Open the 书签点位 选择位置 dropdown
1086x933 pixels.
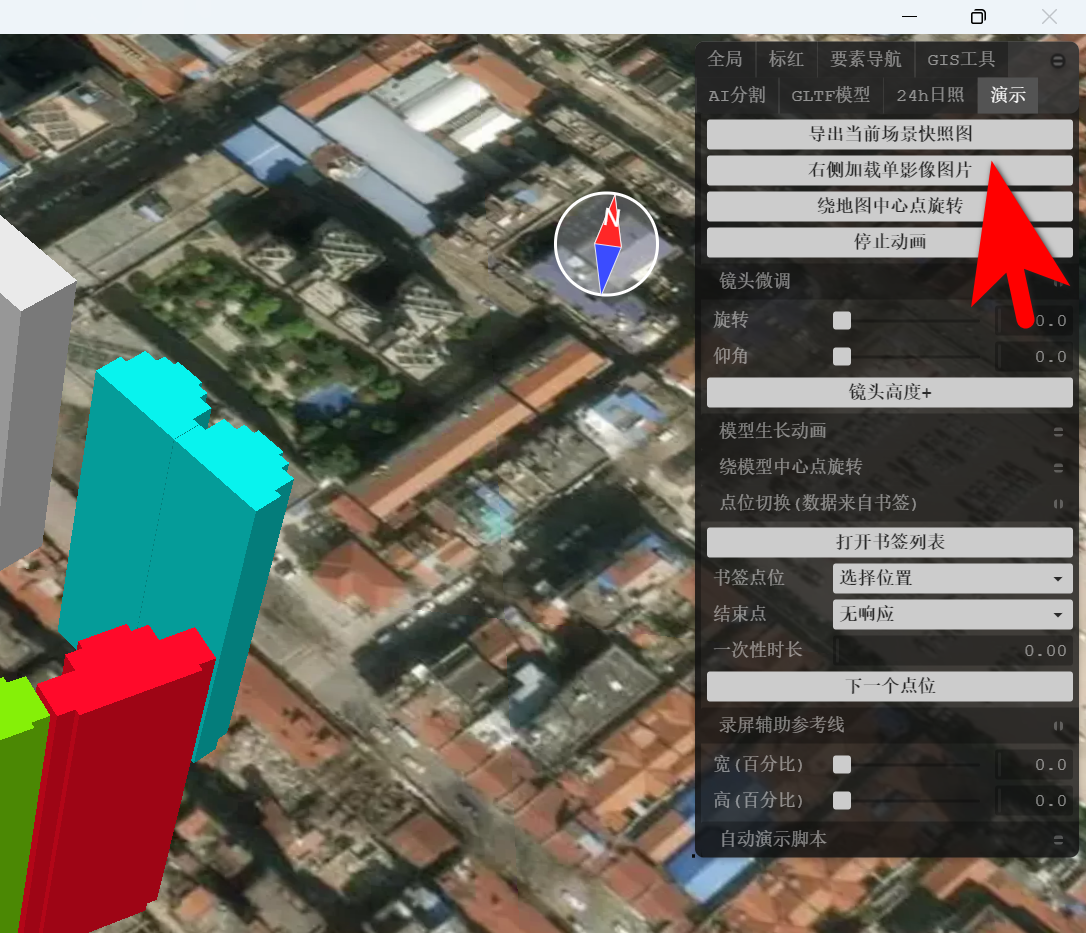952,578
